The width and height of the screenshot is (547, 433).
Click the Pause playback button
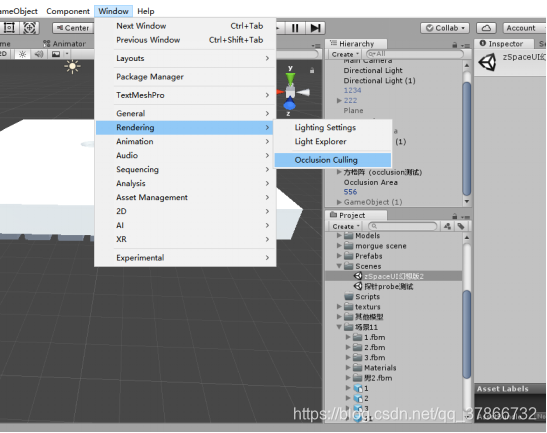295,28
